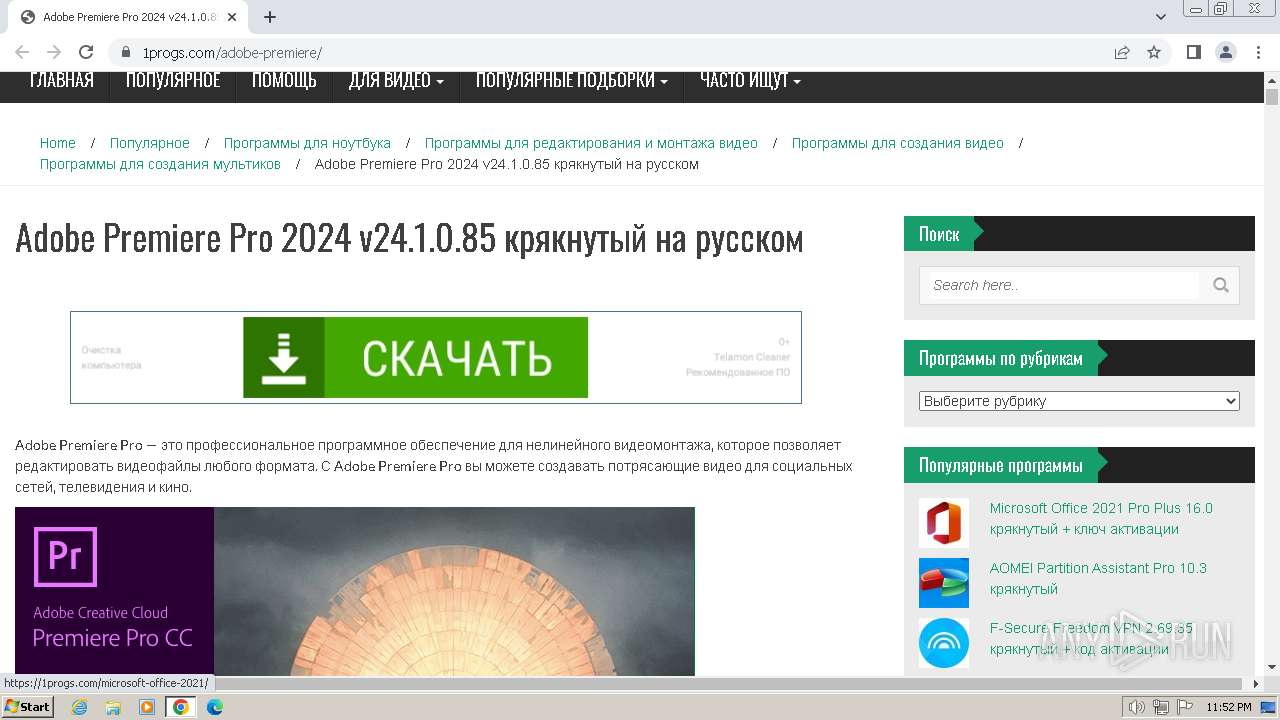The height and width of the screenshot is (720, 1280).
Task: Open Программы для создания видео breadcrumb
Action: point(897,143)
